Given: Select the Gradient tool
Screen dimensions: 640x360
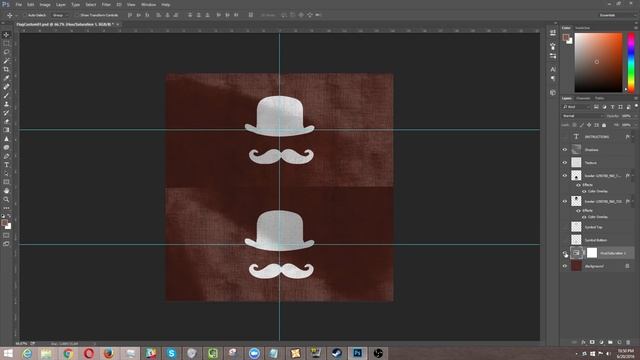Looking at the screenshot, I should pos(6,130).
